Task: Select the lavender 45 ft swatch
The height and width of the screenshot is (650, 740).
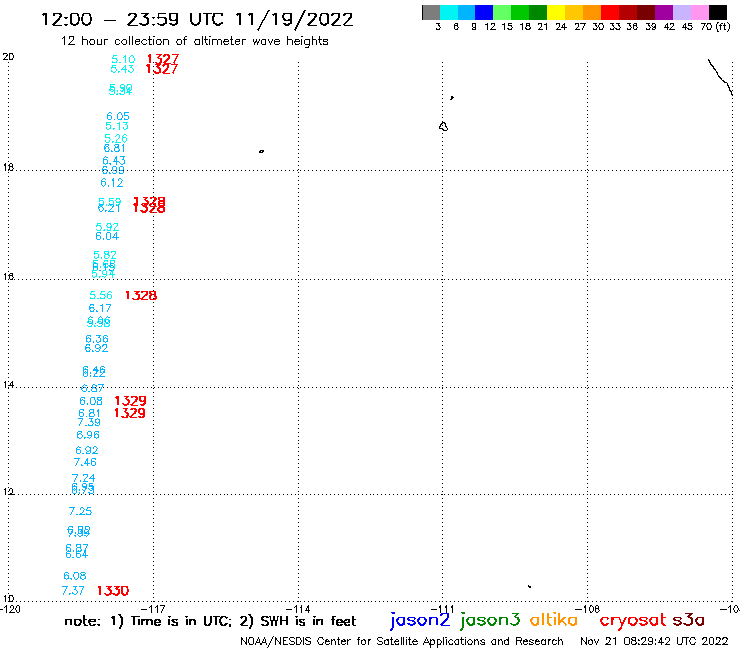Action: [681, 12]
